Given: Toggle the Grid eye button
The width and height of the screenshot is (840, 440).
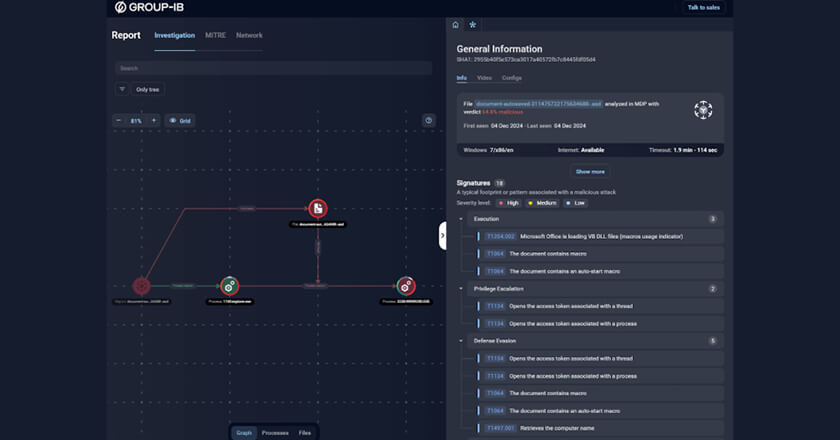Looking at the screenshot, I should tap(180, 121).
